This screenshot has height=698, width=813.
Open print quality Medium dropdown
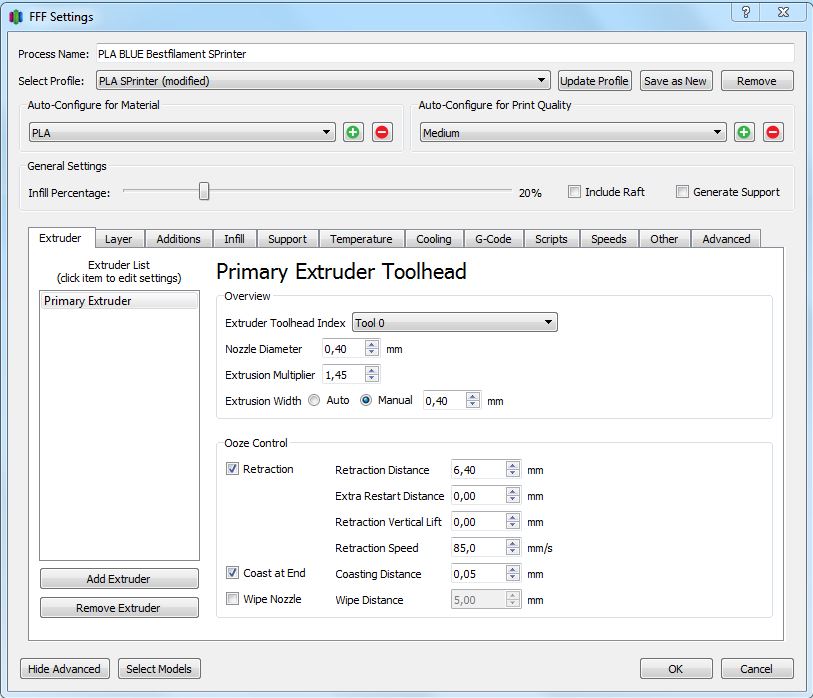573,132
